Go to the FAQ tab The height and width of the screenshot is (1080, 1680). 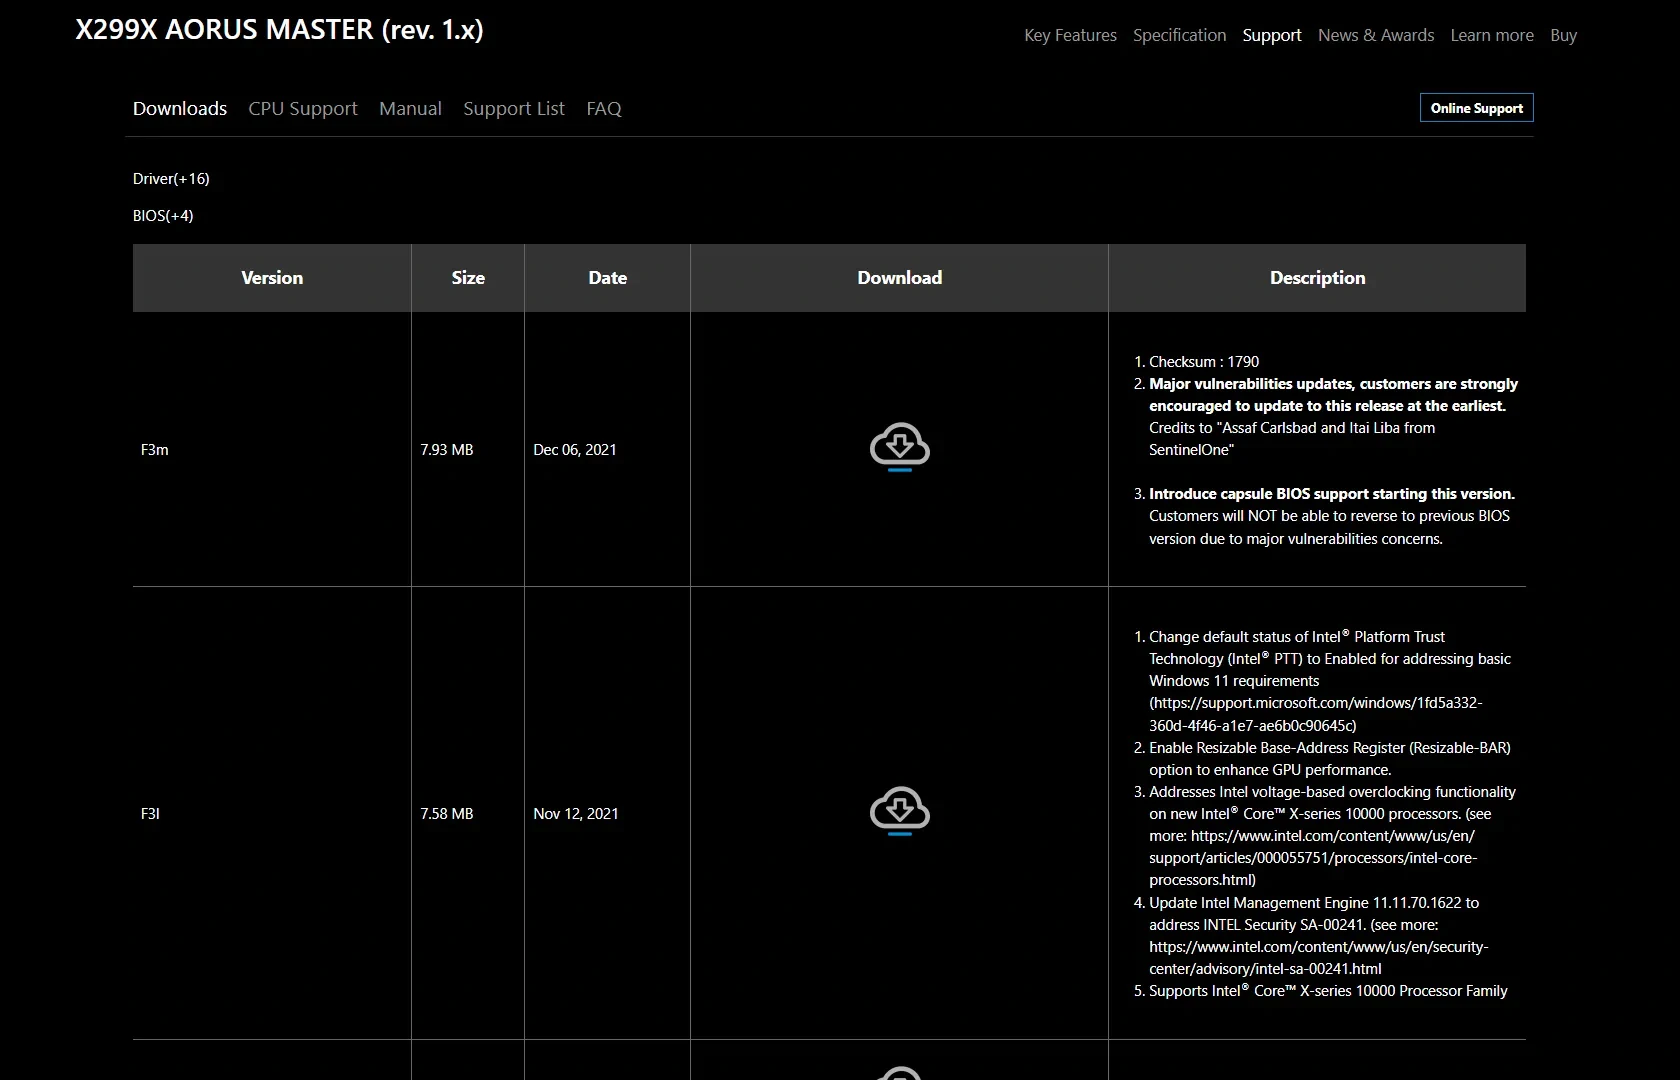603,108
